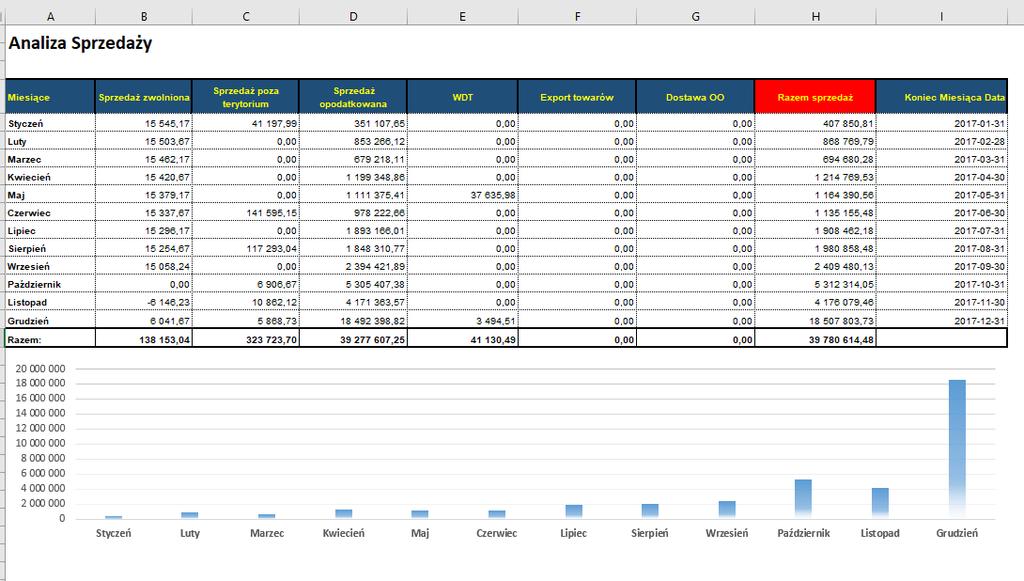Select date cell 2017-12-31

[942, 321]
